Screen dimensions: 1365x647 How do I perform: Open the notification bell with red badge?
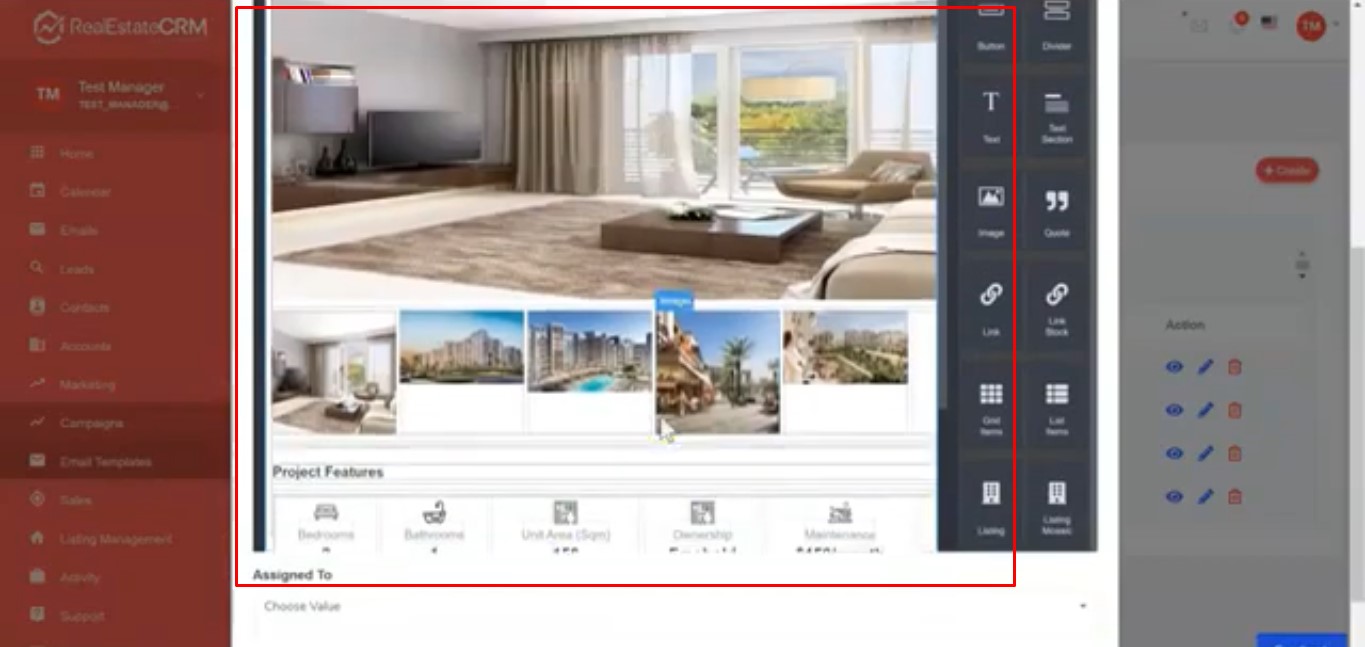pyautogui.click(x=1238, y=26)
